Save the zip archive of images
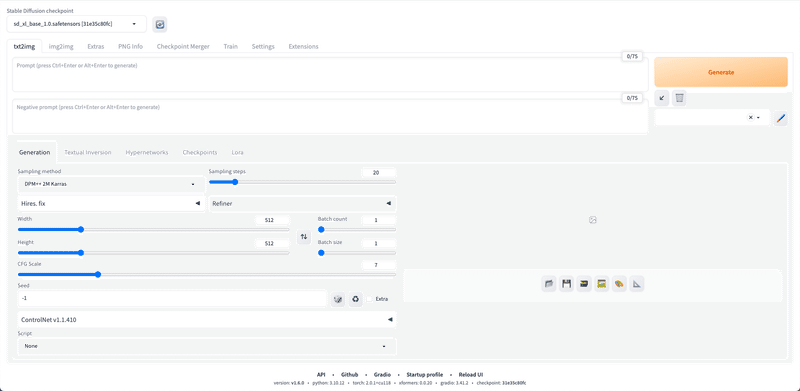This screenshot has width=800, height=391. [584, 284]
